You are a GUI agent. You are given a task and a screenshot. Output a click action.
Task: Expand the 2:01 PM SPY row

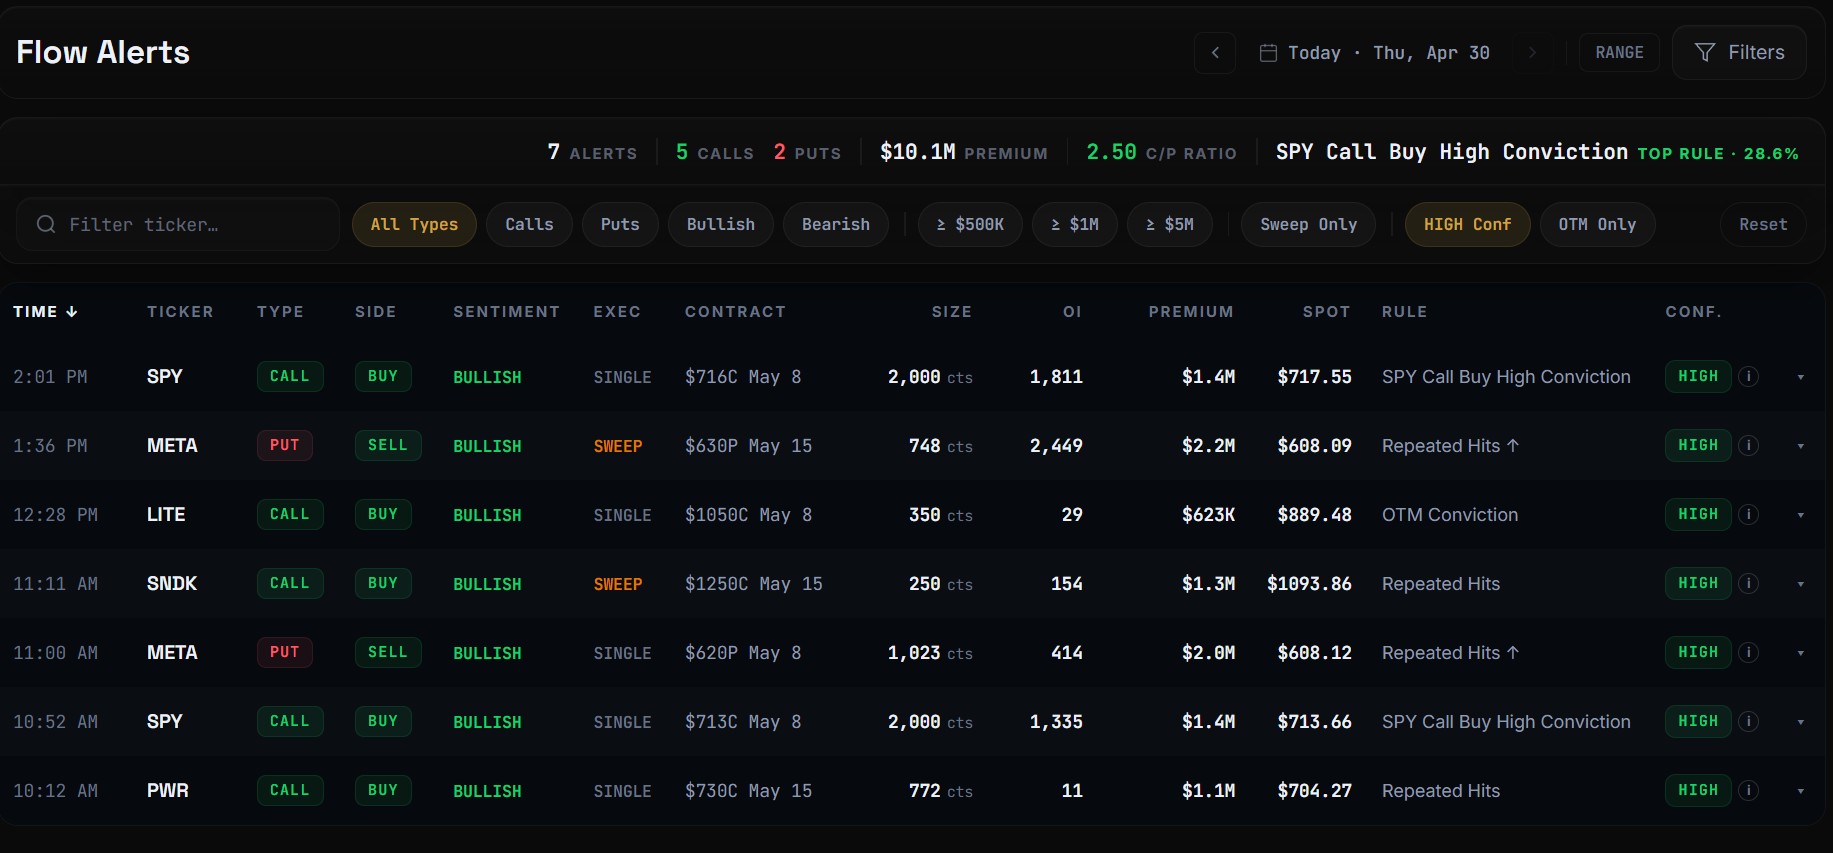click(x=1800, y=377)
